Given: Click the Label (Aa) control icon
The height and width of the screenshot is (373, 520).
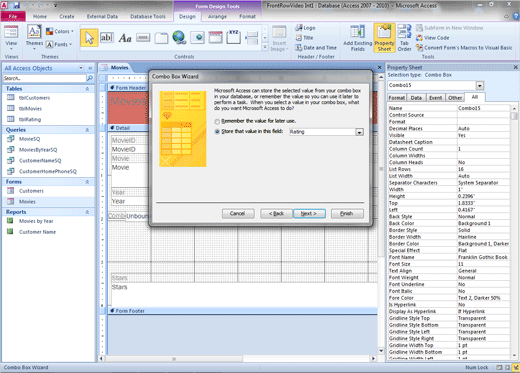Looking at the screenshot, I should pyautogui.click(x=125, y=38).
